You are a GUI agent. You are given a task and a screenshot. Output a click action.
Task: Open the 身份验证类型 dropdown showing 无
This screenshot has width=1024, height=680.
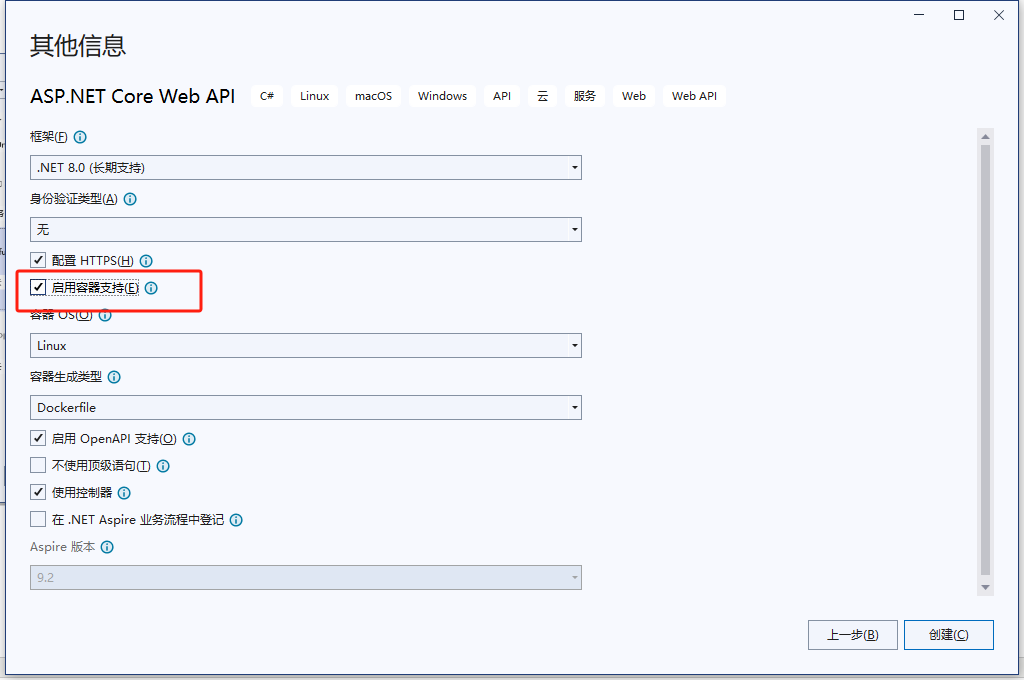pos(306,230)
